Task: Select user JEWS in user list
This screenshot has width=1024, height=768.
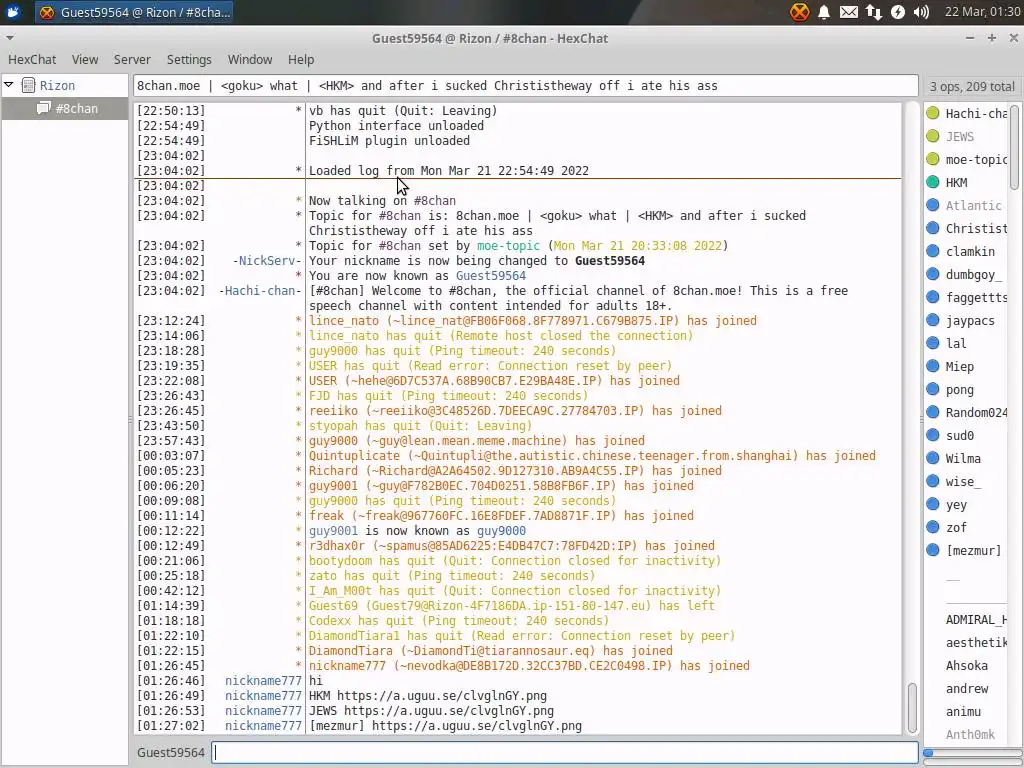Action: pos(959,136)
